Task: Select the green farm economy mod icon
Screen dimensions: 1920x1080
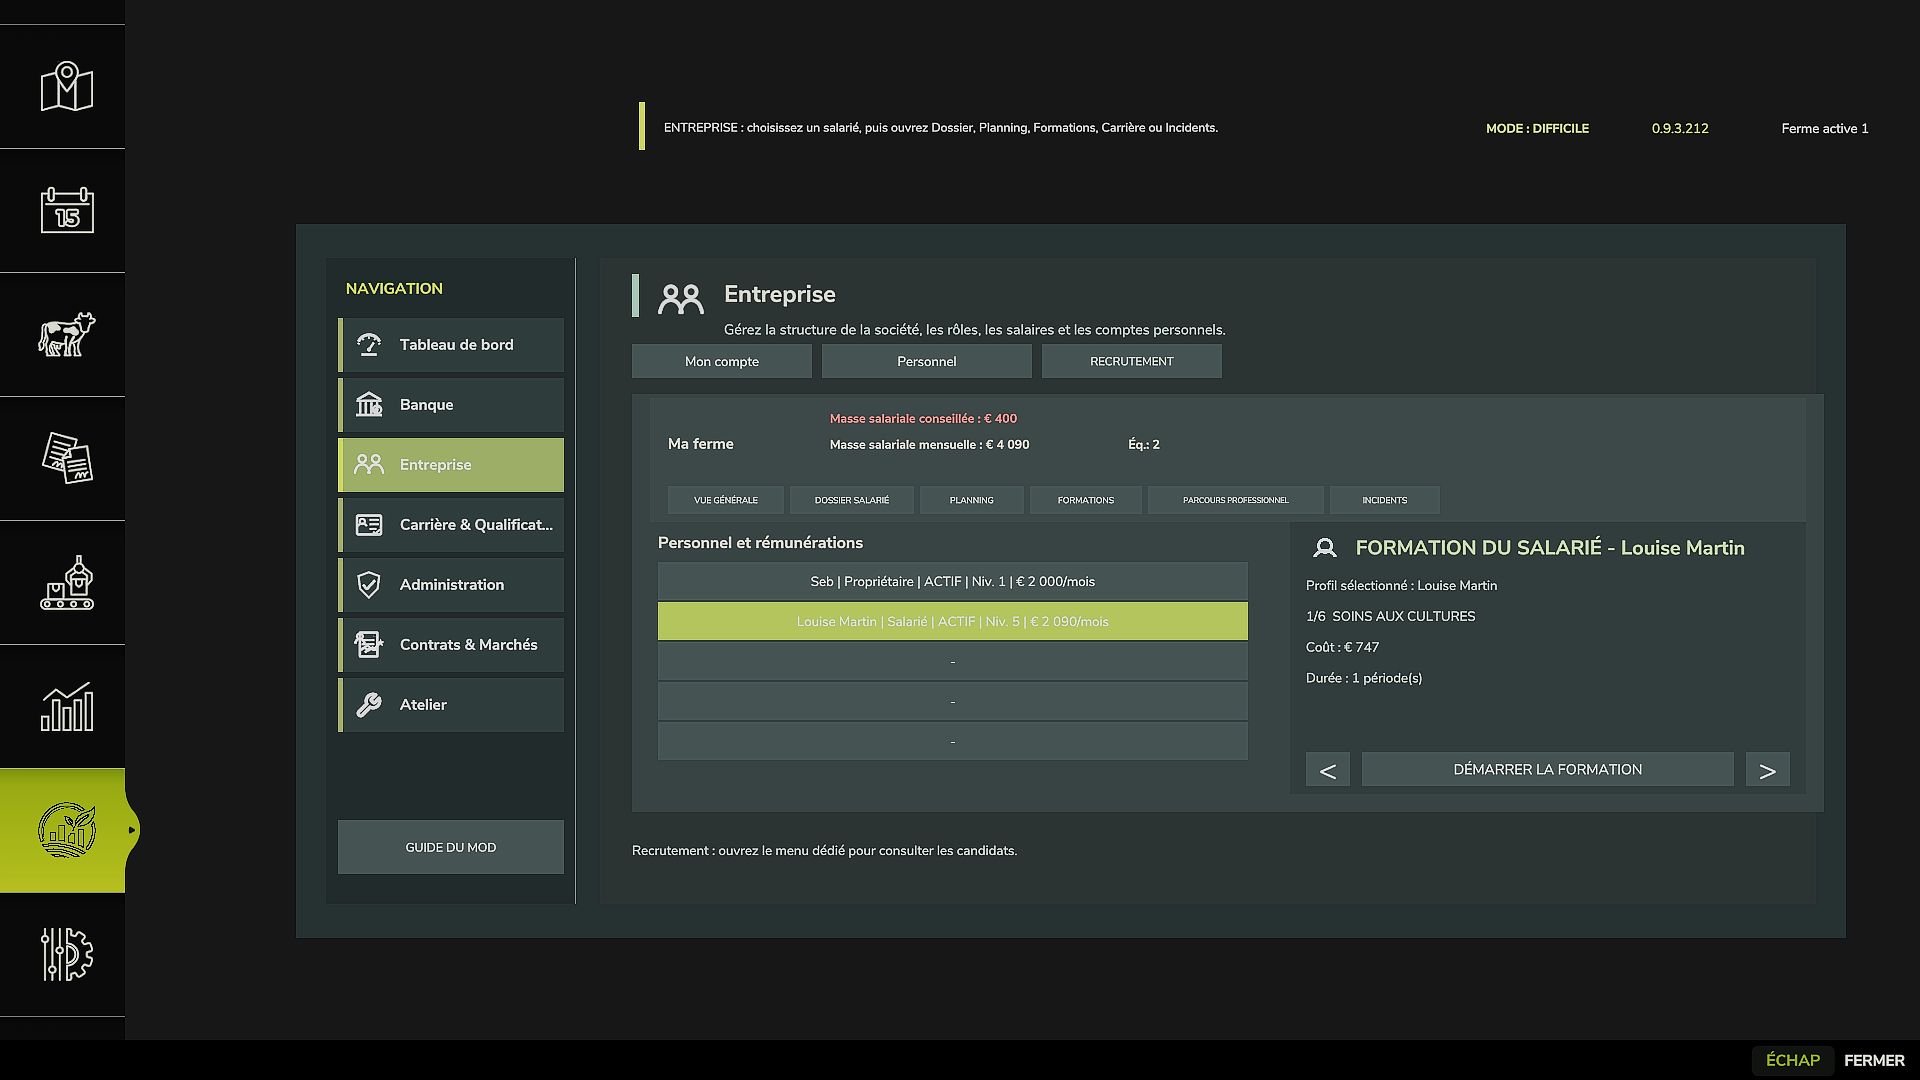Action: pos(67,830)
